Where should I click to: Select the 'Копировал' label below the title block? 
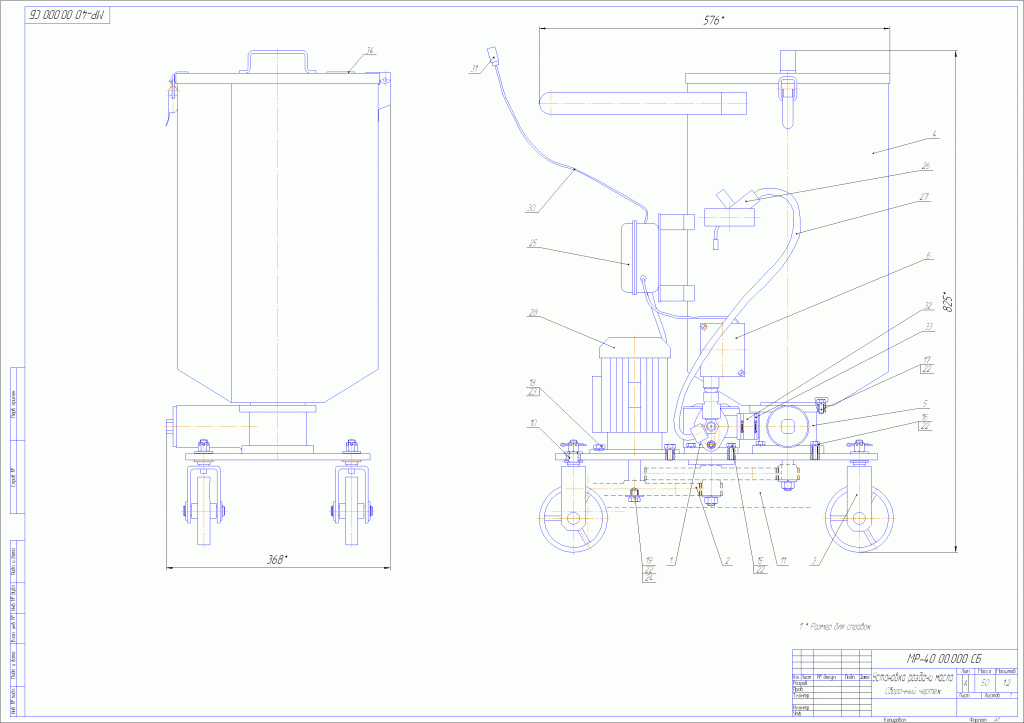coord(894,720)
